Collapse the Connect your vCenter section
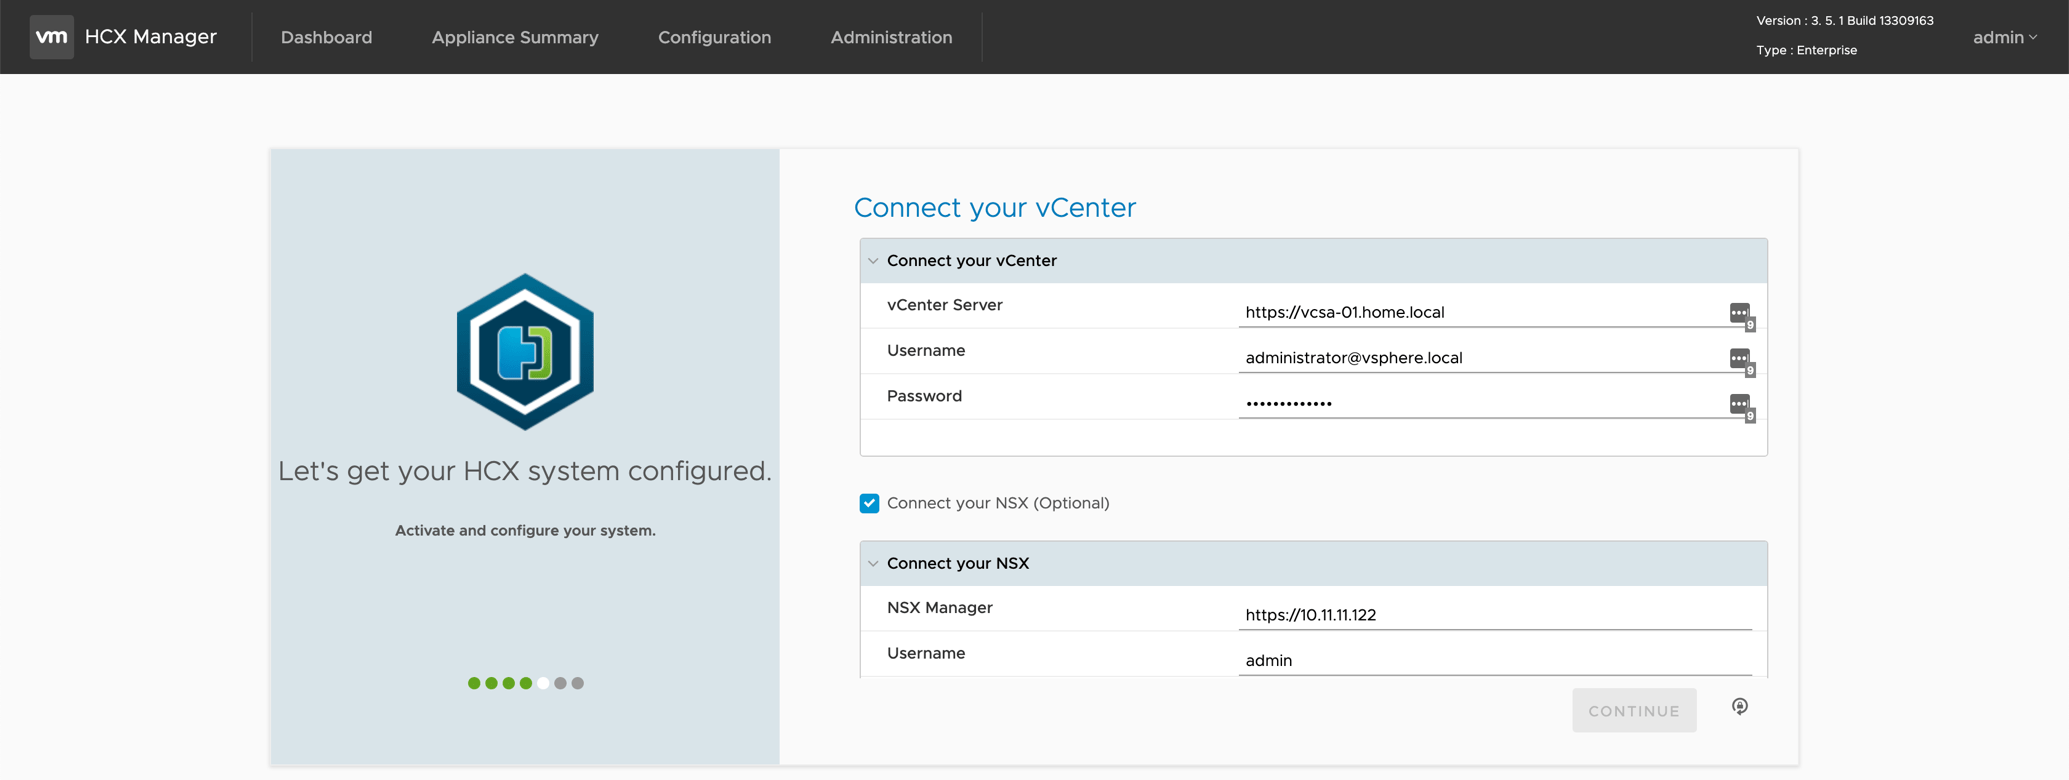 tap(874, 261)
